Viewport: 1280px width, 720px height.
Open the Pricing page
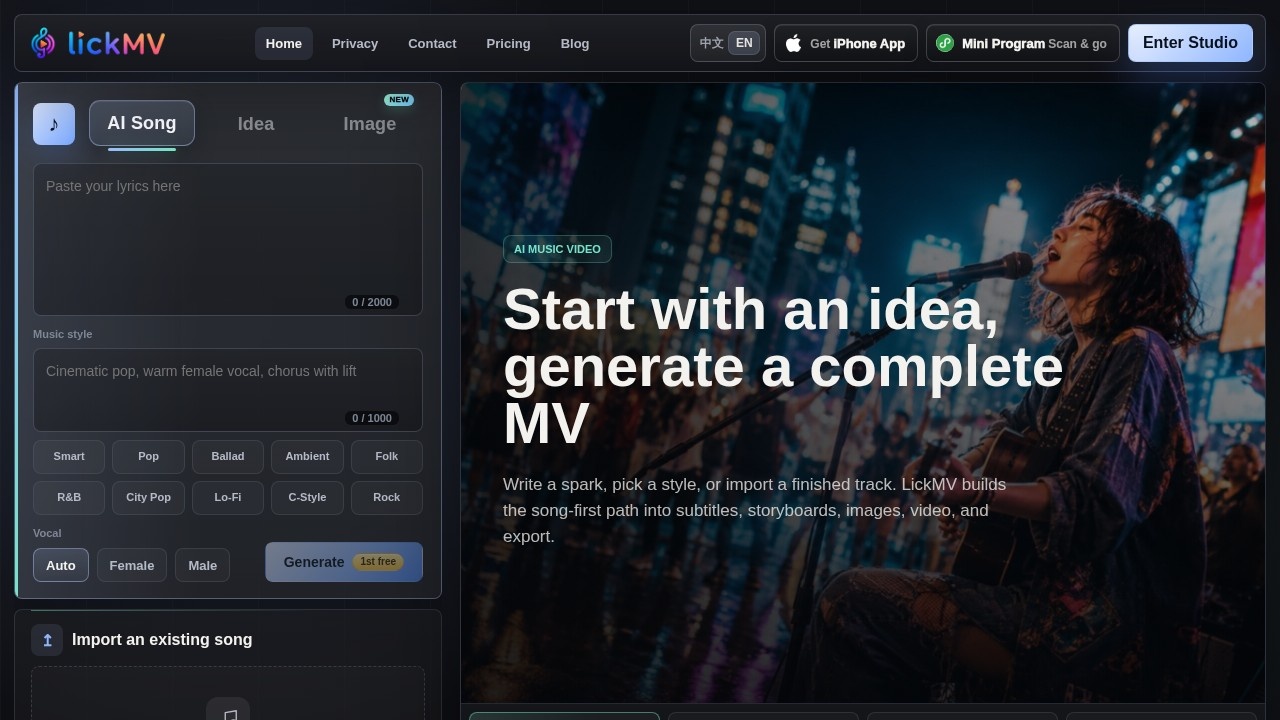pyautogui.click(x=508, y=43)
